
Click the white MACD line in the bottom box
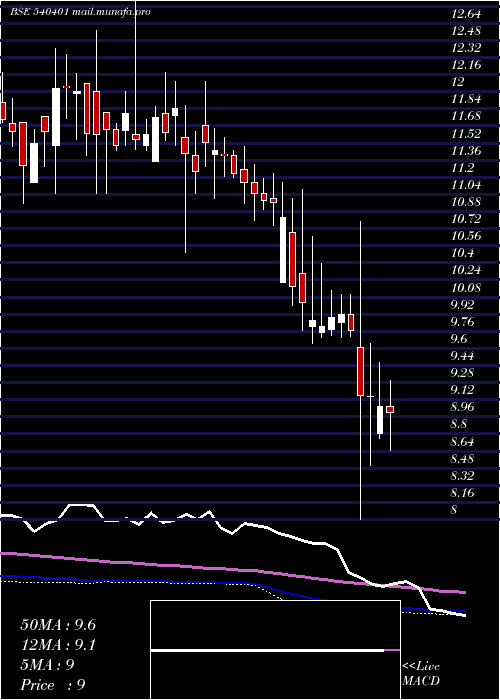(267, 650)
